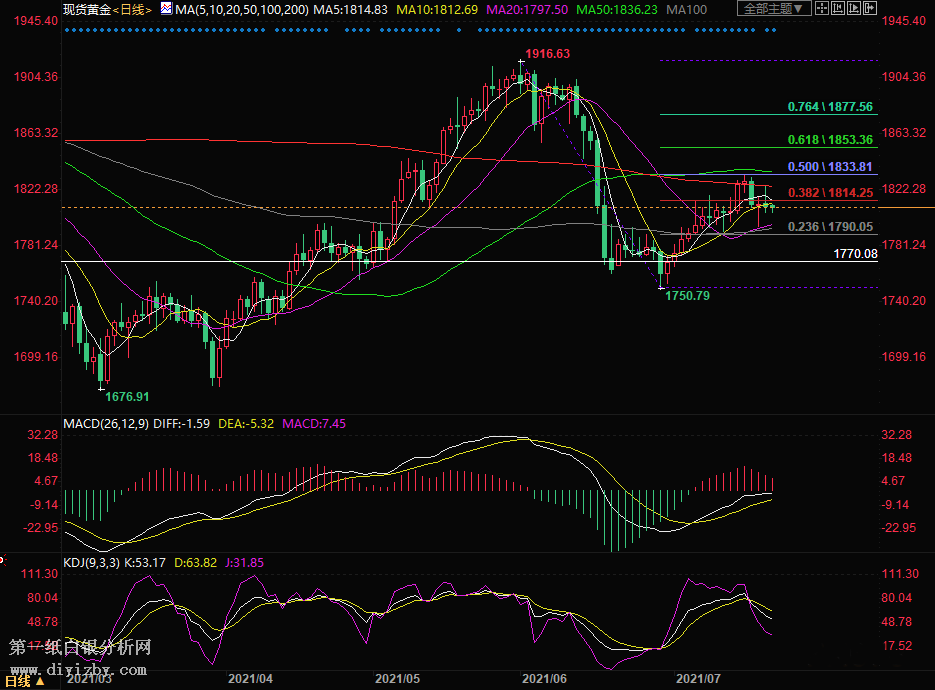Click the third chart tool icon in top-right toolbar
The height and width of the screenshot is (690, 935).
tap(854, 8)
